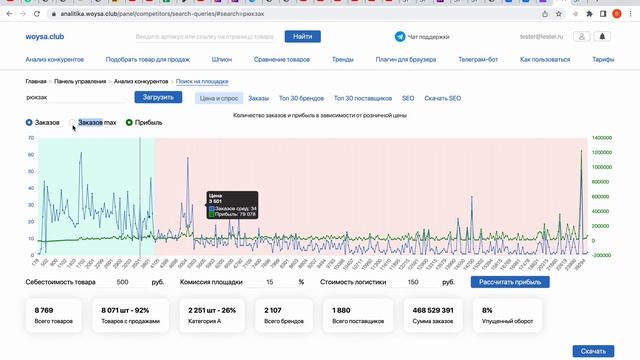Open the browser side panel icon

pos(603,14)
